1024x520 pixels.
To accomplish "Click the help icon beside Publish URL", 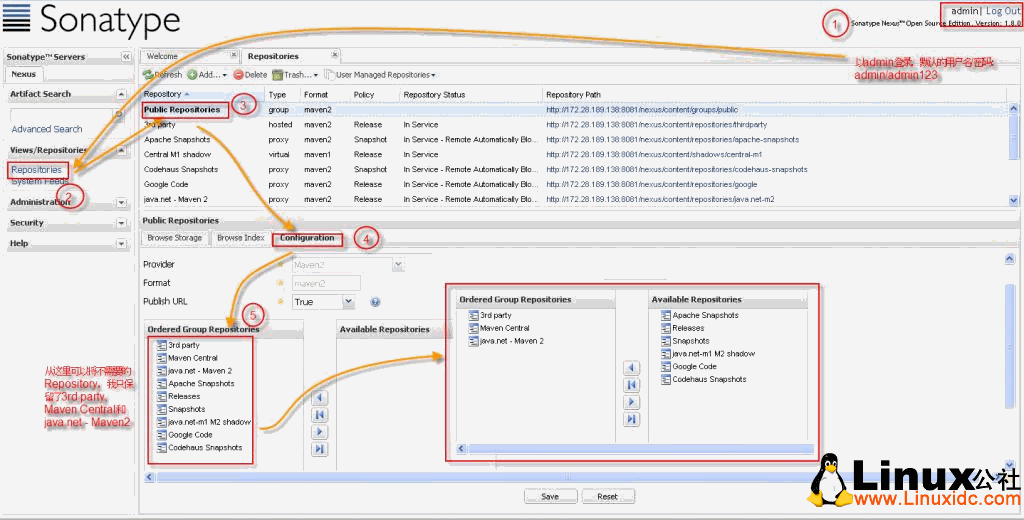I will click(376, 302).
